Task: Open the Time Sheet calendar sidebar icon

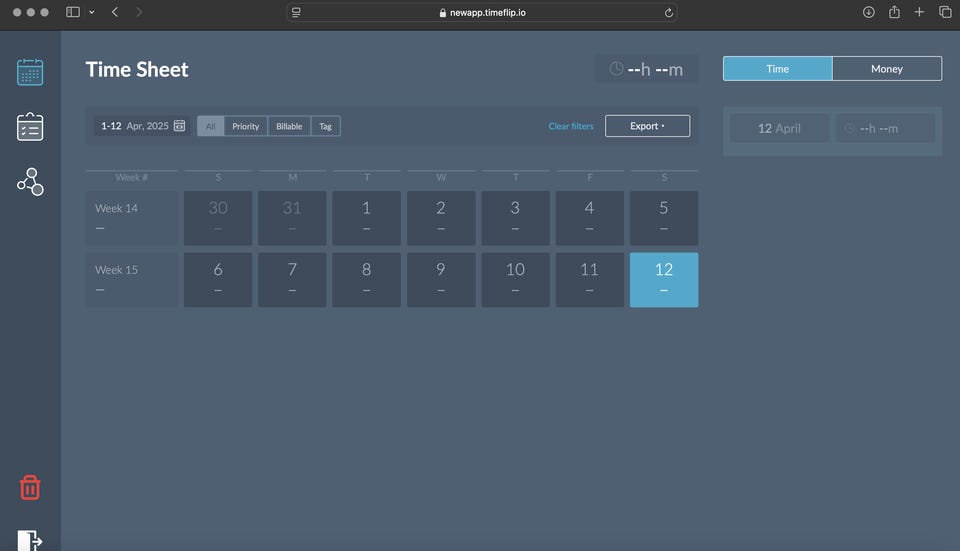Action: [x=30, y=72]
